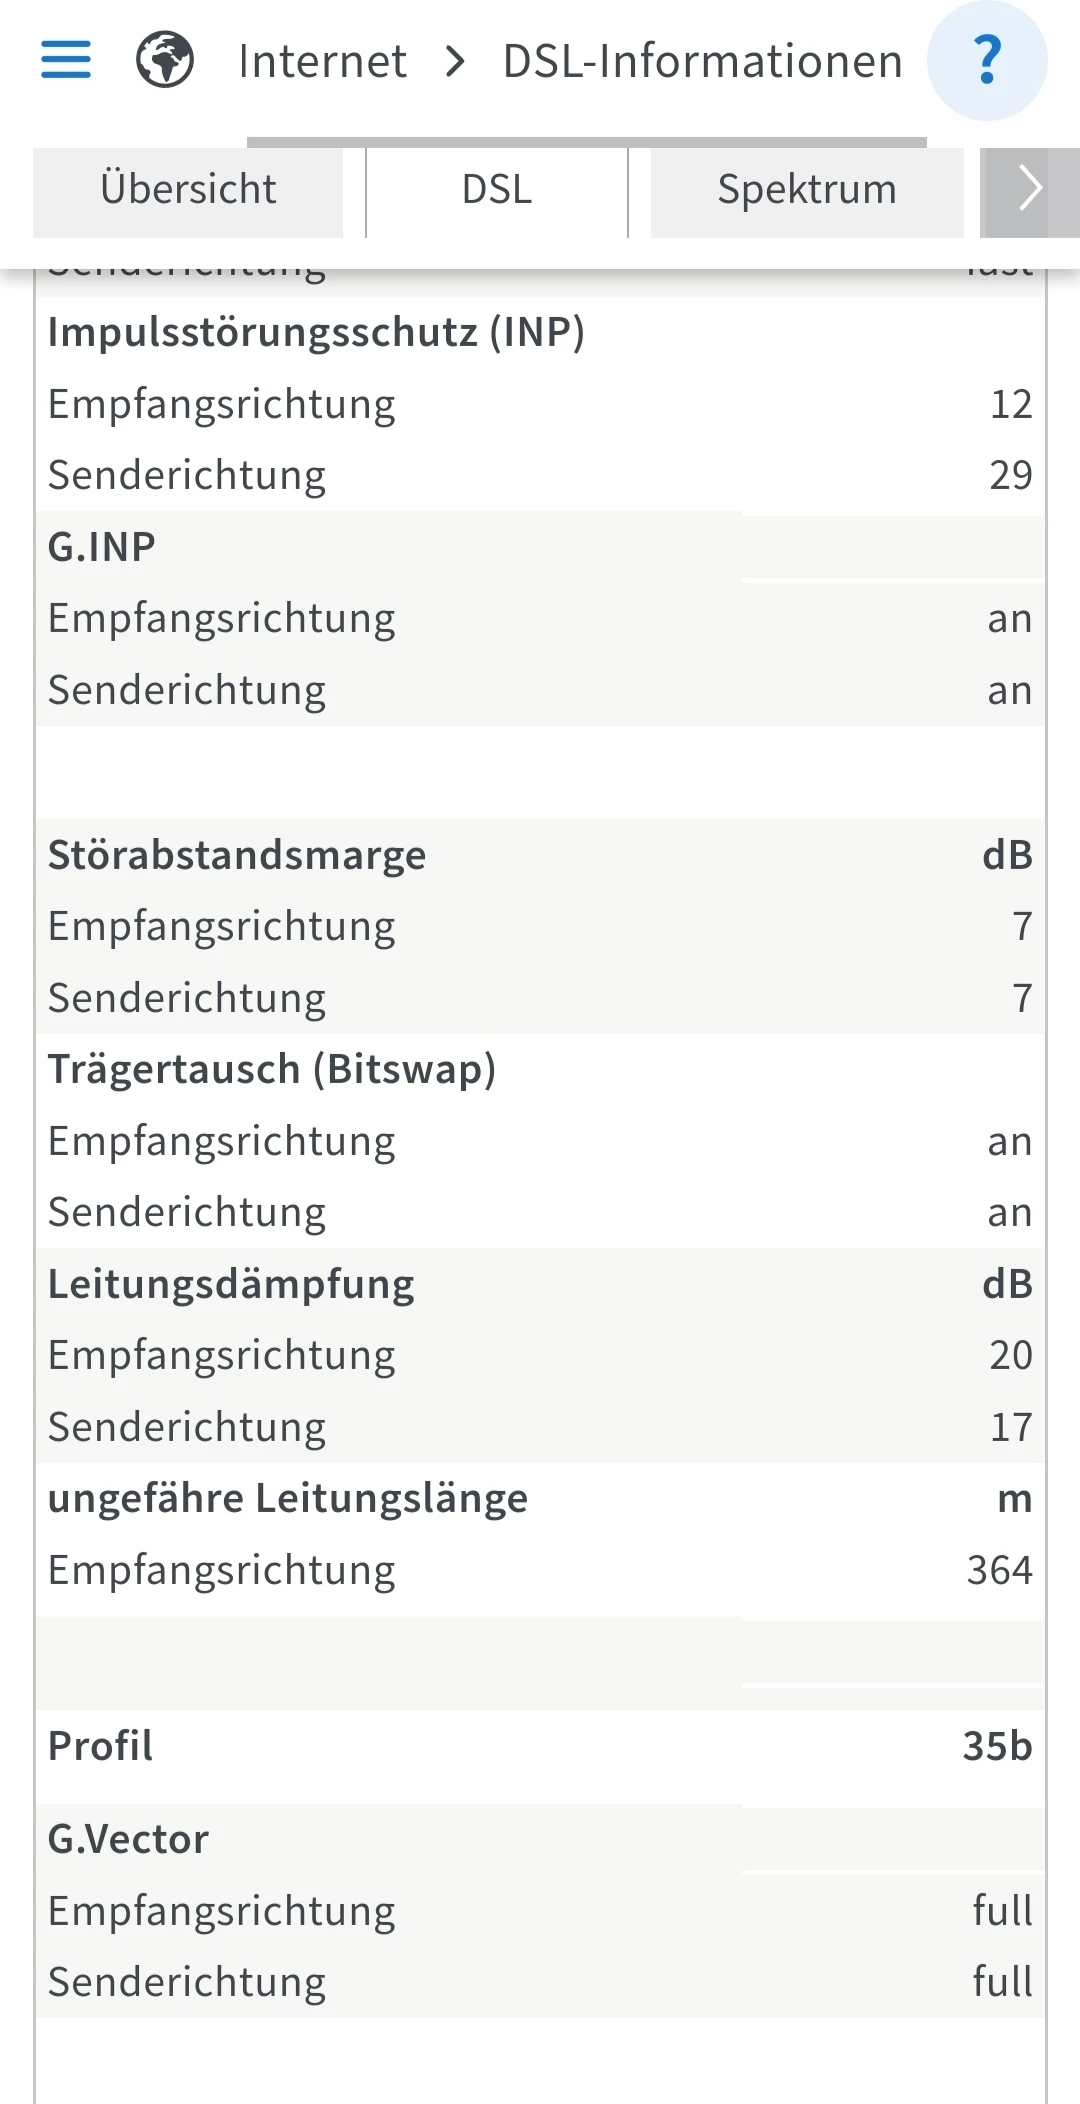
Task: Open the Spektrum tab
Action: [807, 190]
